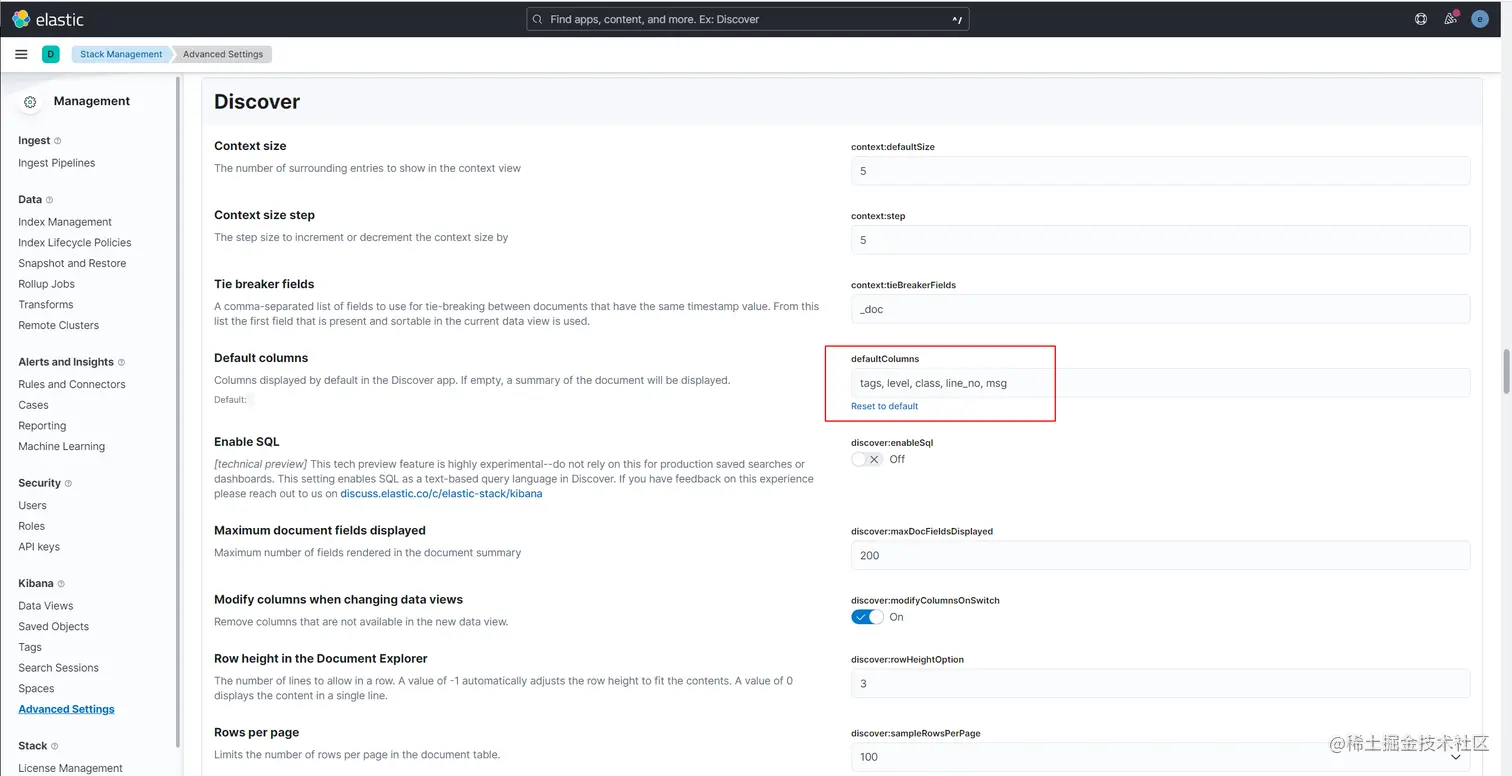Open Snapshot and Restore
This screenshot has height=776, width=1512.
(72, 263)
